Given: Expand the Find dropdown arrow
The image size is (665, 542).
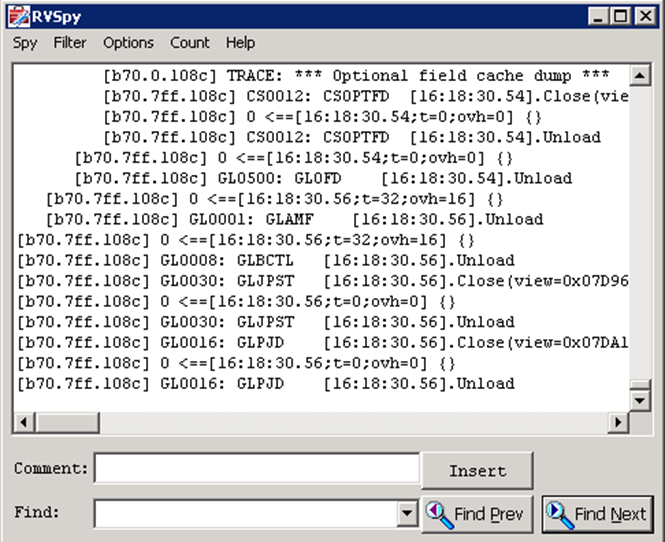Looking at the screenshot, I should (x=408, y=513).
